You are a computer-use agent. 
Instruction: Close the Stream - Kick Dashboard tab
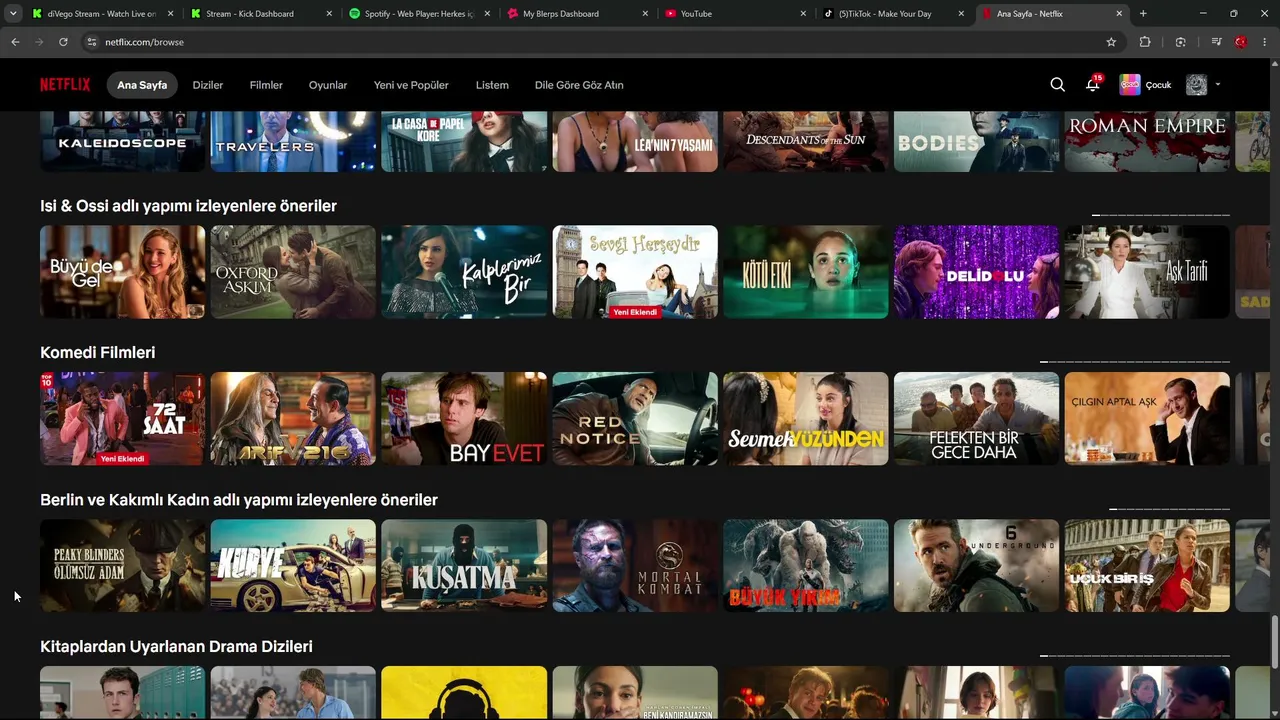click(x=329, y=14)
